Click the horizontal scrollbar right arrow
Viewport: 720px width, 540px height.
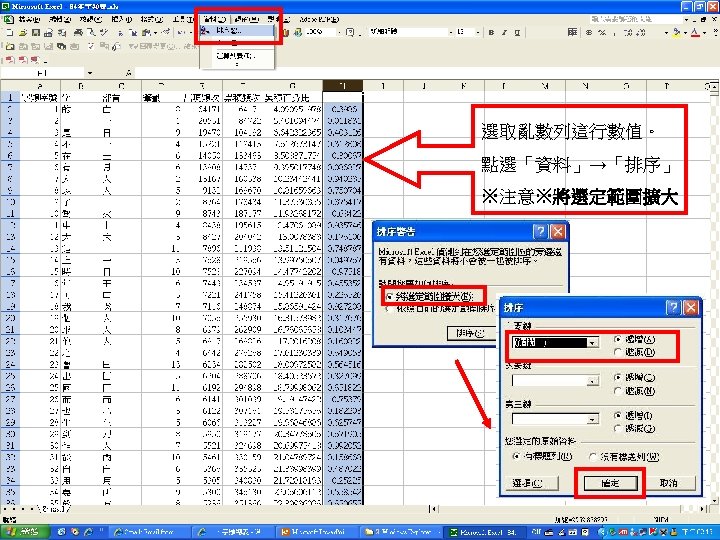click(x=704, y=509)
